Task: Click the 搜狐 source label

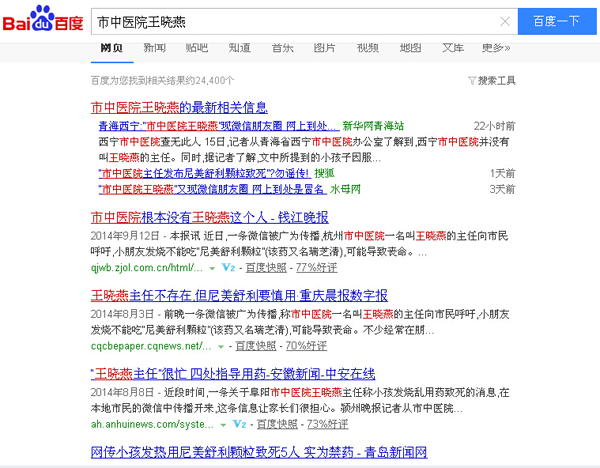Action: 324,173
